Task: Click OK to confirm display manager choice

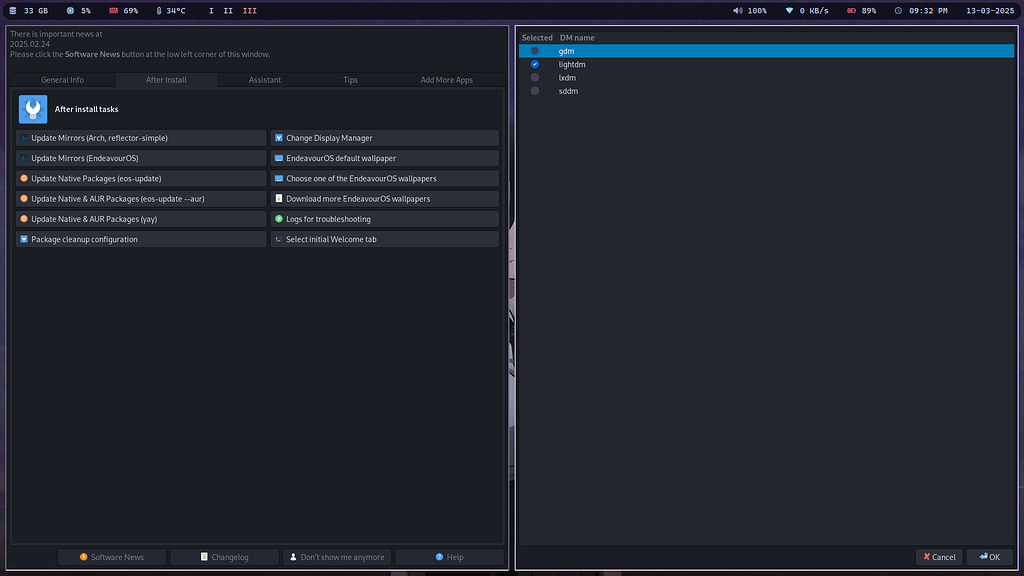Action: (x=989, y=557)
